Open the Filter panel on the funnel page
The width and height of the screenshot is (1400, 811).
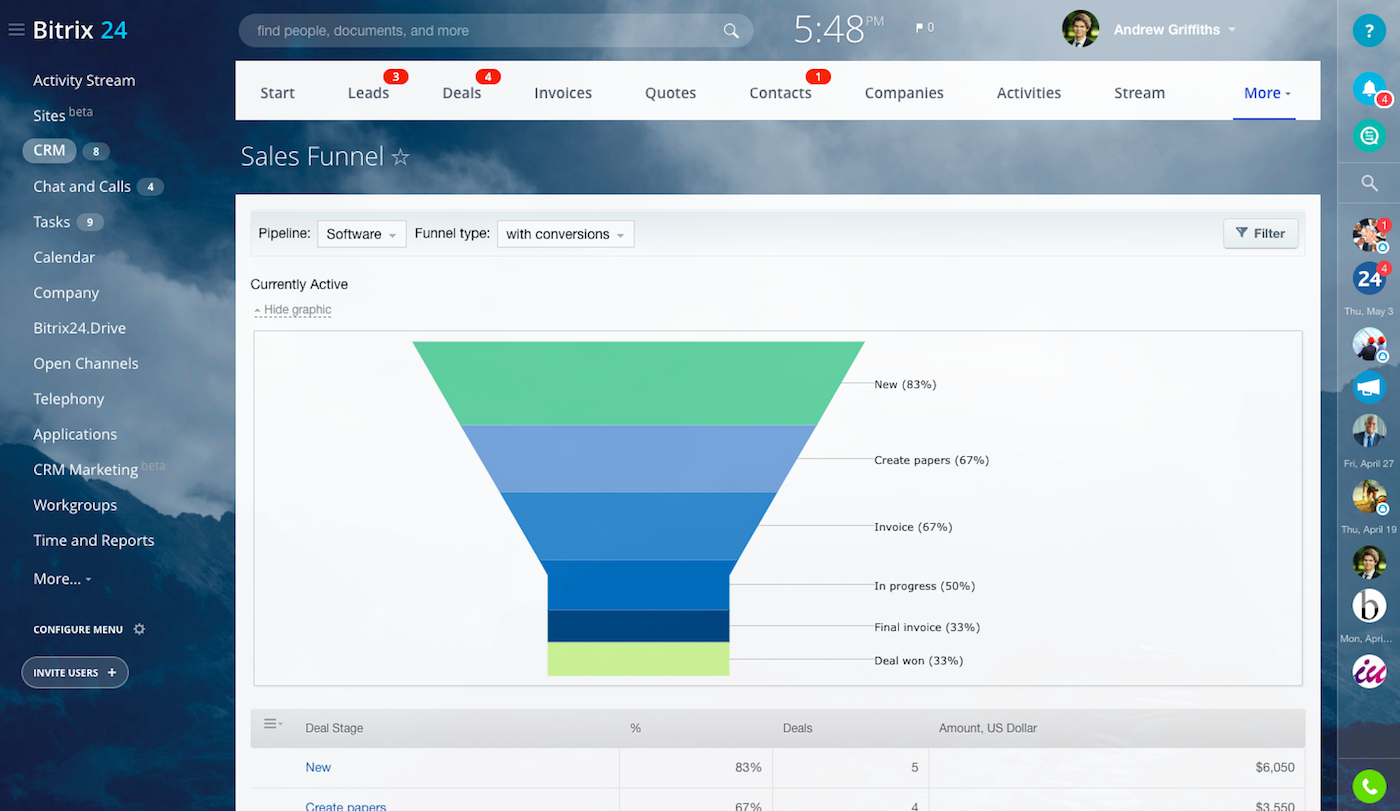(1260, 233)
